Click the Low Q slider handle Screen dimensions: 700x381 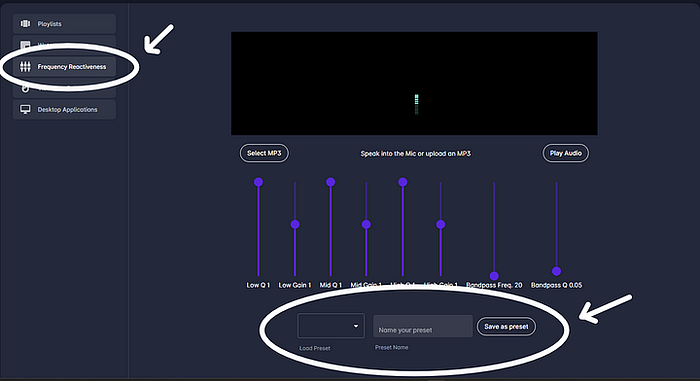tap(258, 182)
